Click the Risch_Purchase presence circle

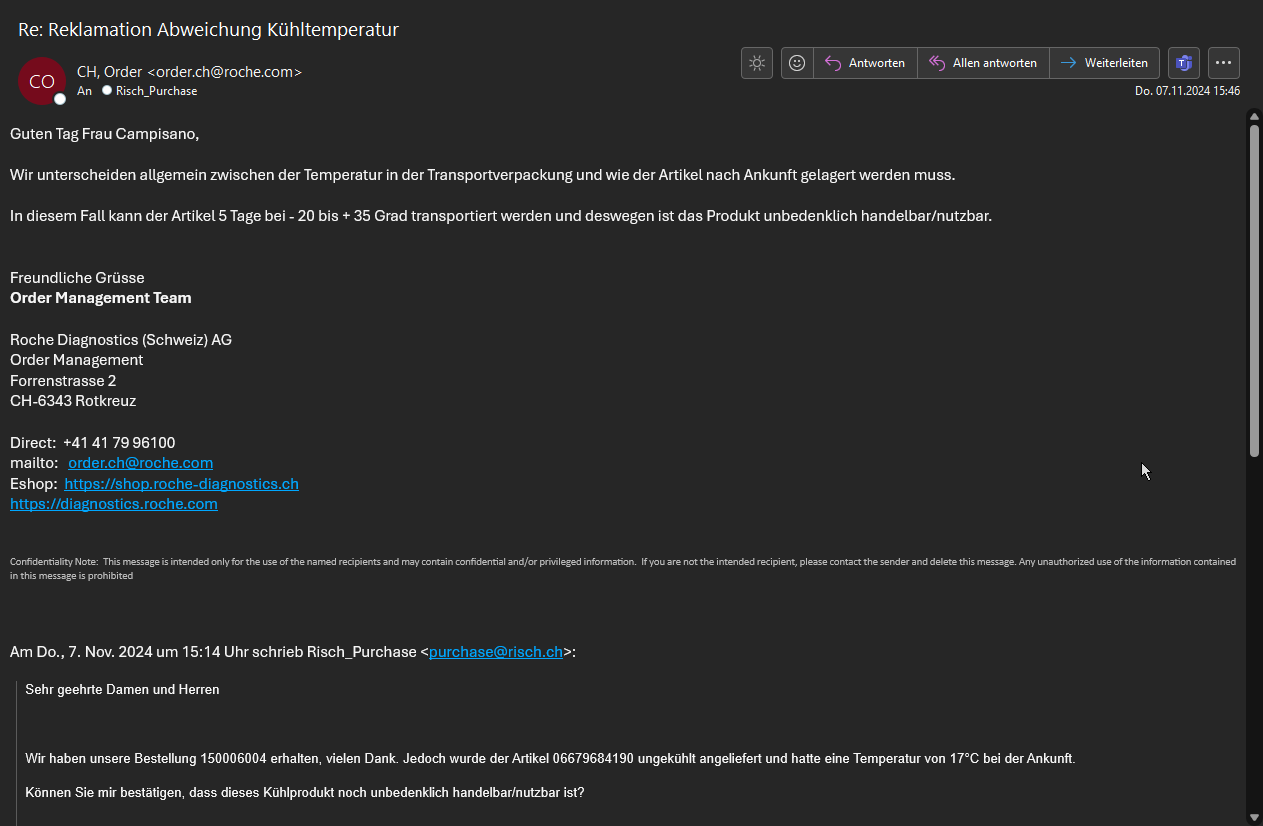click(x=107, y=91)
